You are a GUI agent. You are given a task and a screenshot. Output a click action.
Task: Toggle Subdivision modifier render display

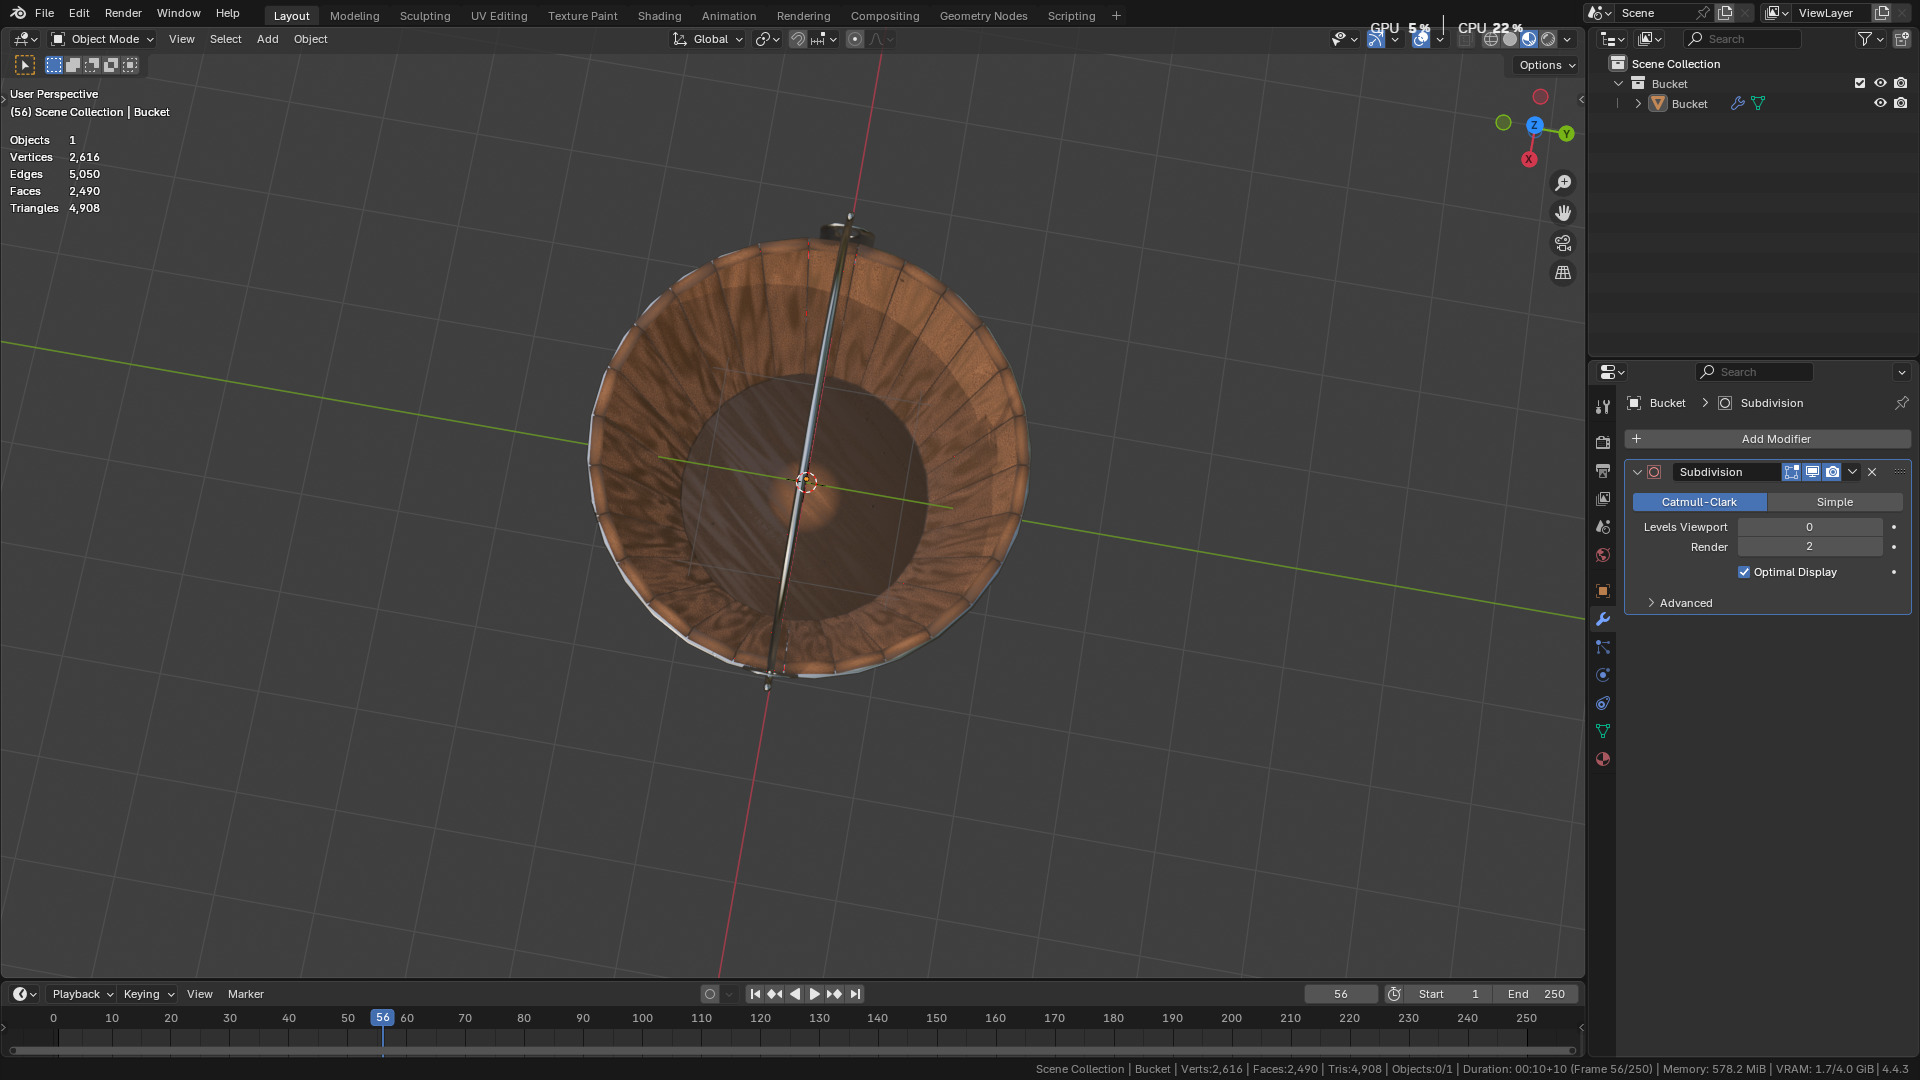coord(1832,472)
